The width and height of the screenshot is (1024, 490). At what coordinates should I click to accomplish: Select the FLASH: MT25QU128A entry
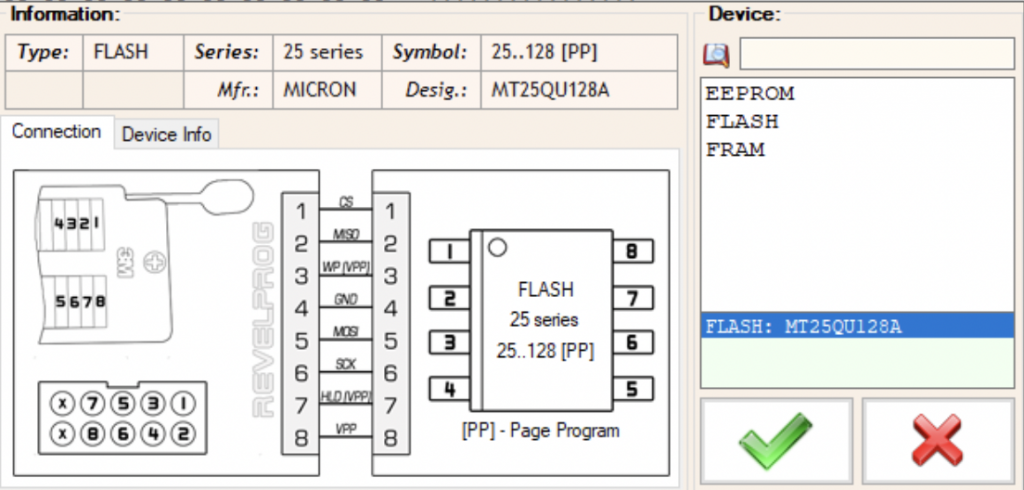click(x=857, y=325)
